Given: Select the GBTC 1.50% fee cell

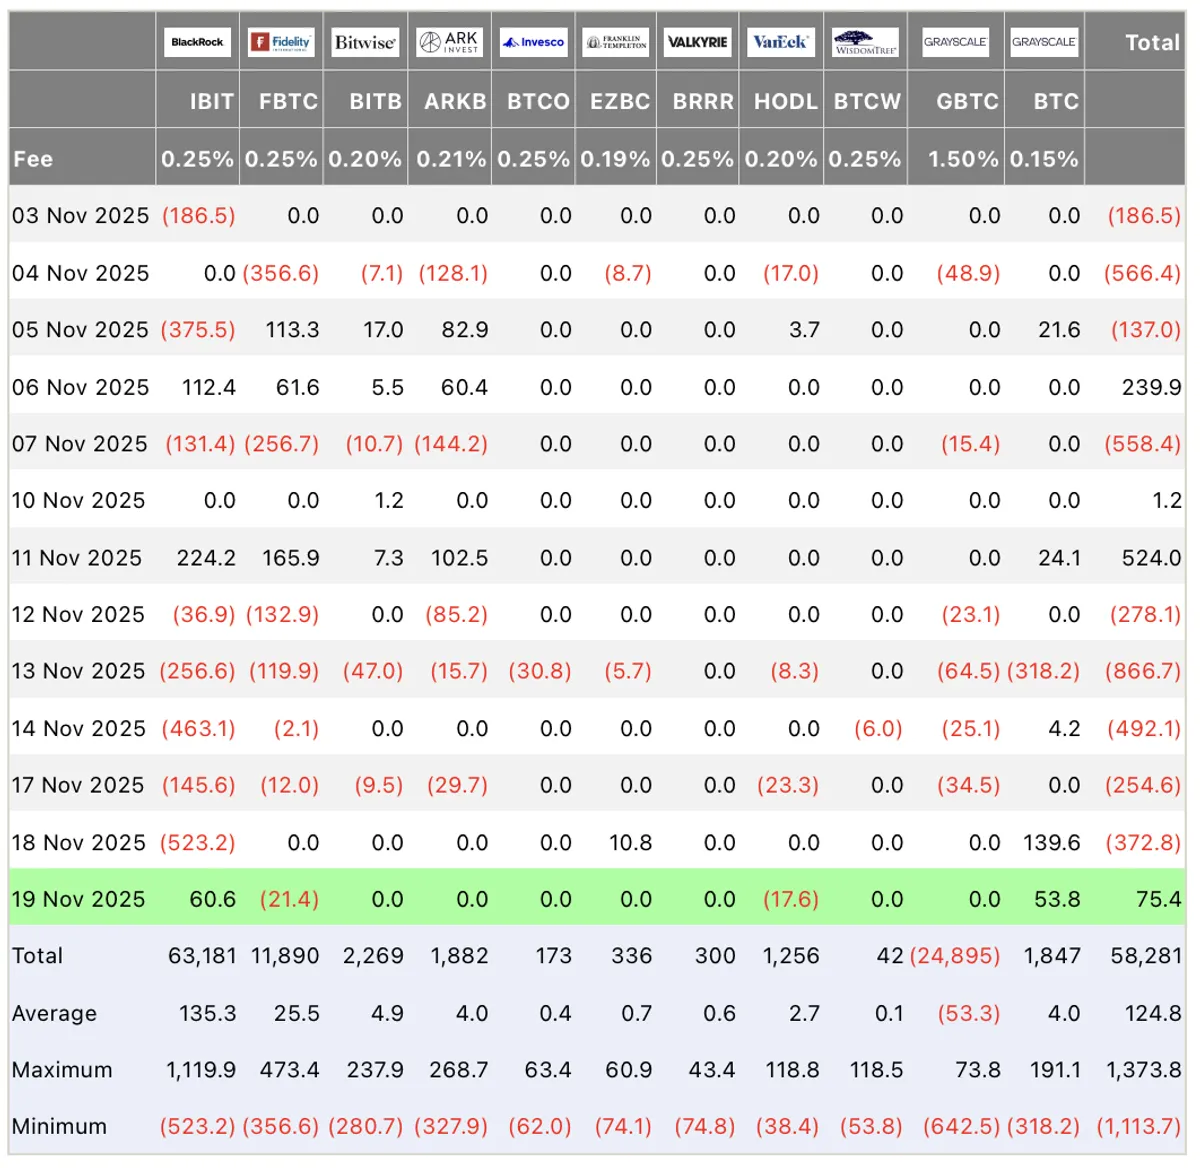Looking at the screenshot, I should tap(963, 158).
